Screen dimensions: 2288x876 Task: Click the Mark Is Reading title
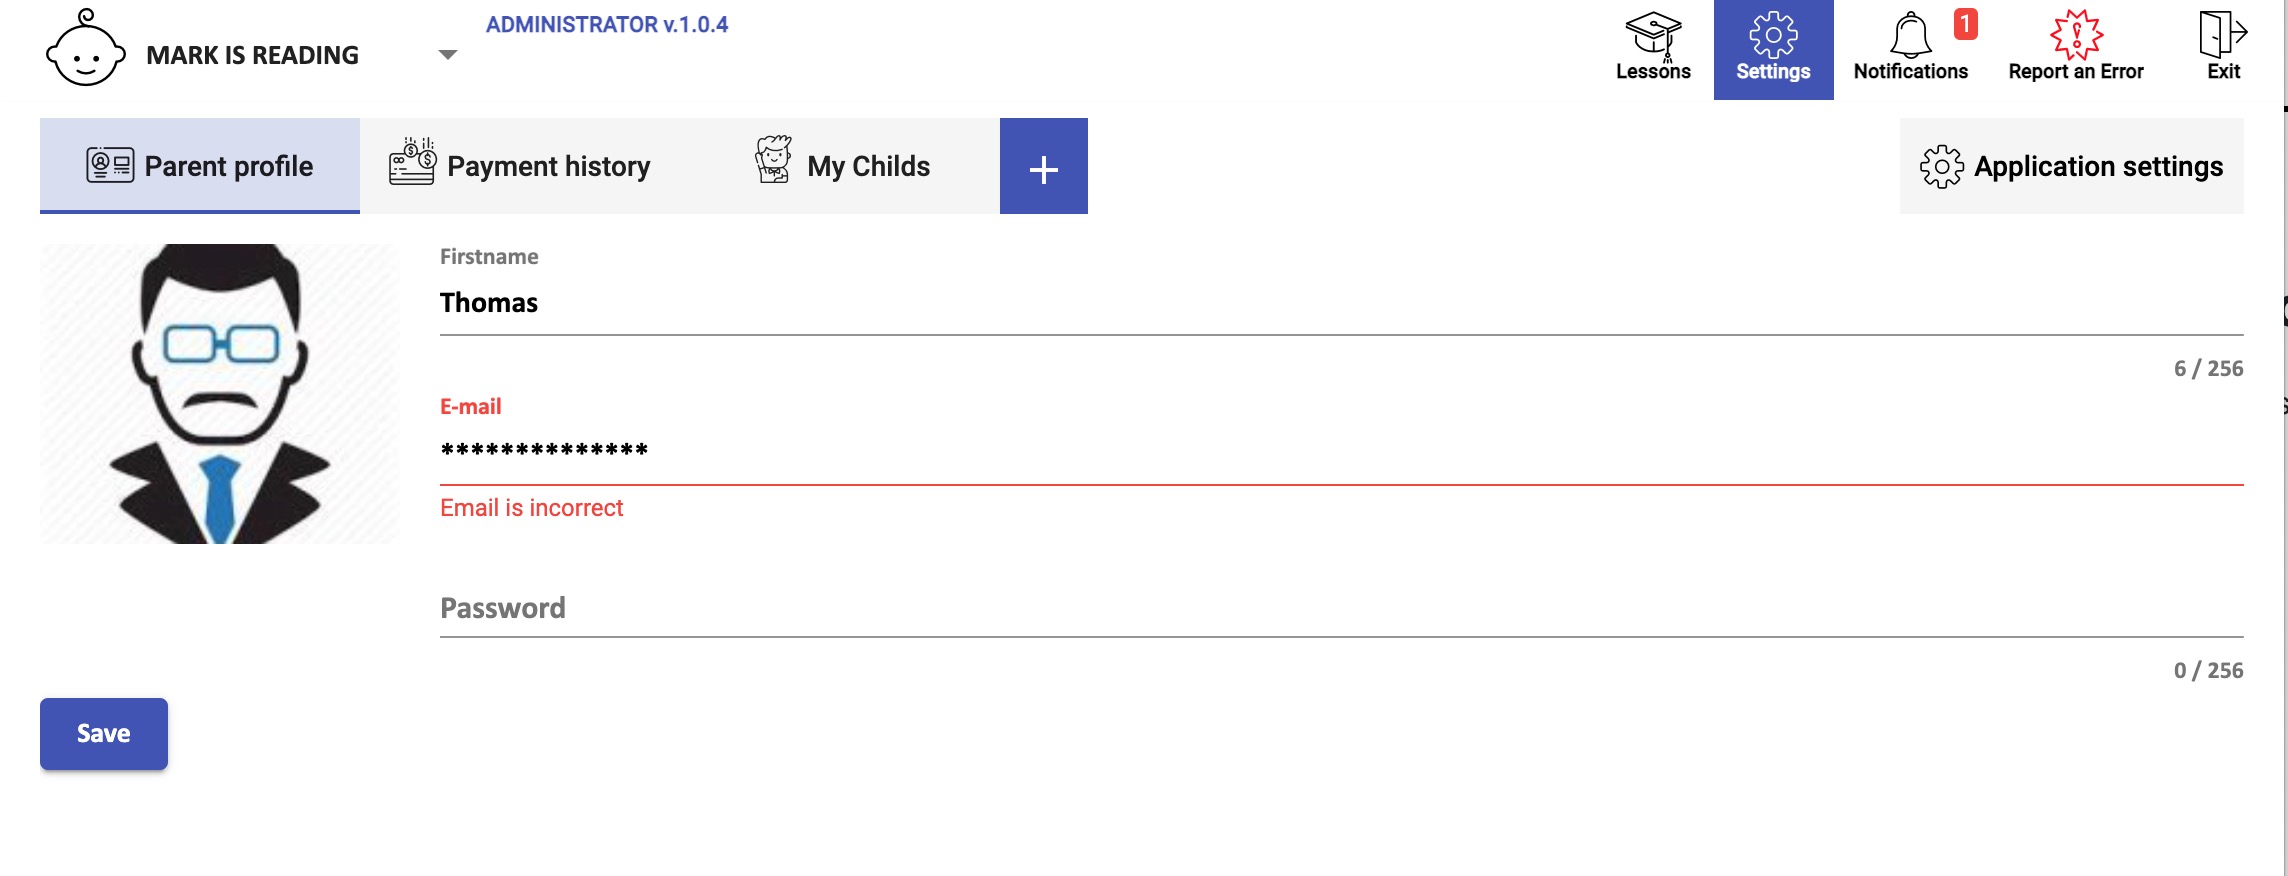click(252, 55)
